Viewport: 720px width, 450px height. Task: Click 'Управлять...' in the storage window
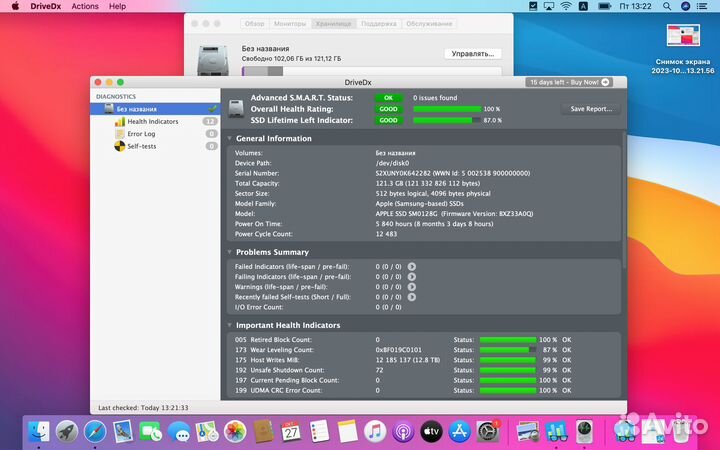[472, 54]
